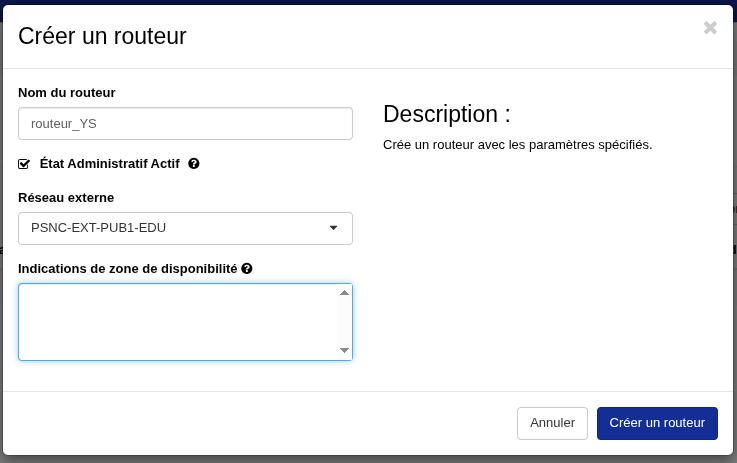Click the Créer un routeur dialog title
The image size is (737, 463).
pos(102,37)
